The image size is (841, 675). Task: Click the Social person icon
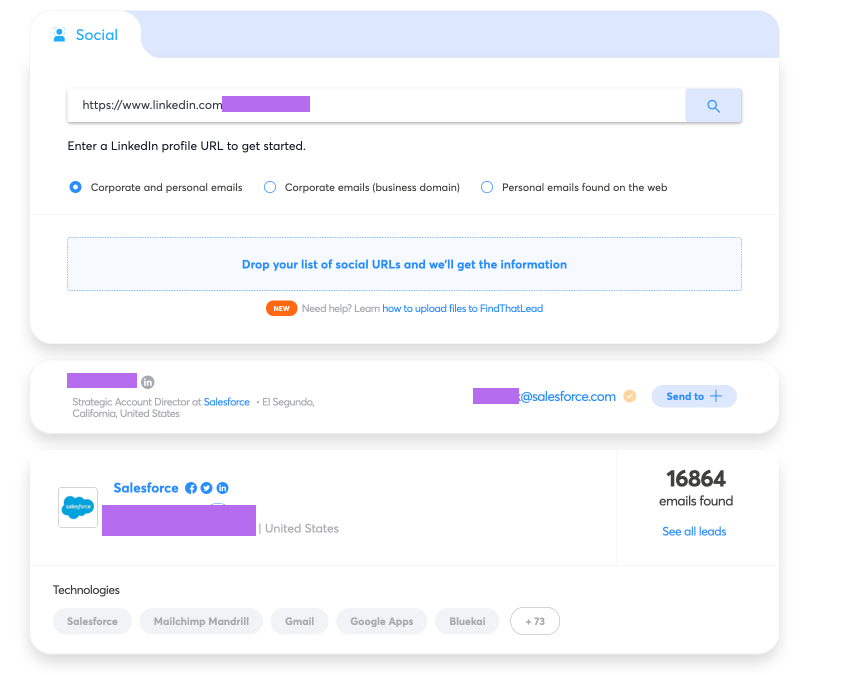pos(60,35)
